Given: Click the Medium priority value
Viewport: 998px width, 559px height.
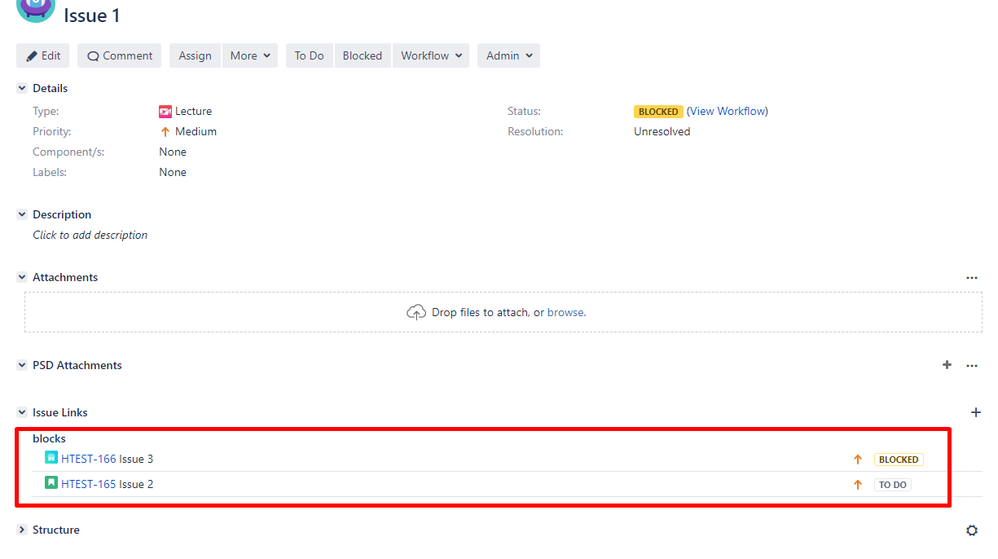Looking at the screenshot, I should pyautogui.click(x=196, y=132).
